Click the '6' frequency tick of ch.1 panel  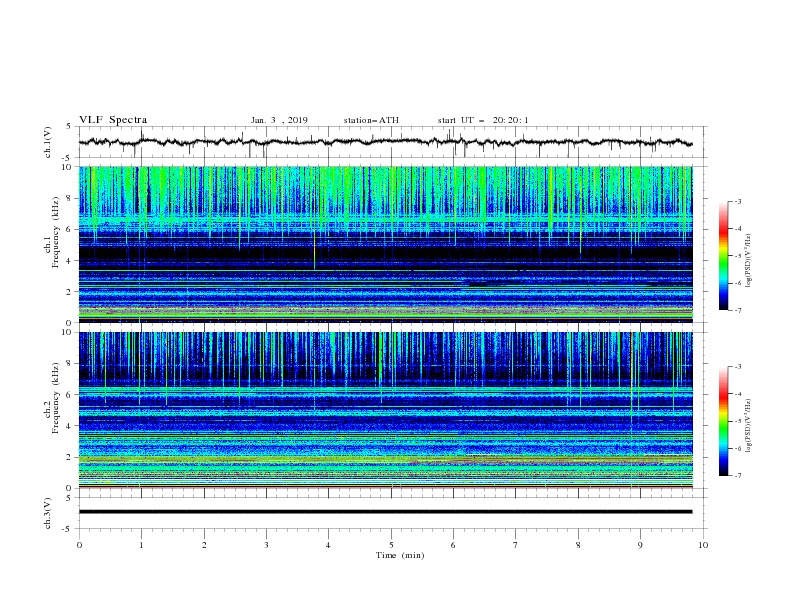69,229
